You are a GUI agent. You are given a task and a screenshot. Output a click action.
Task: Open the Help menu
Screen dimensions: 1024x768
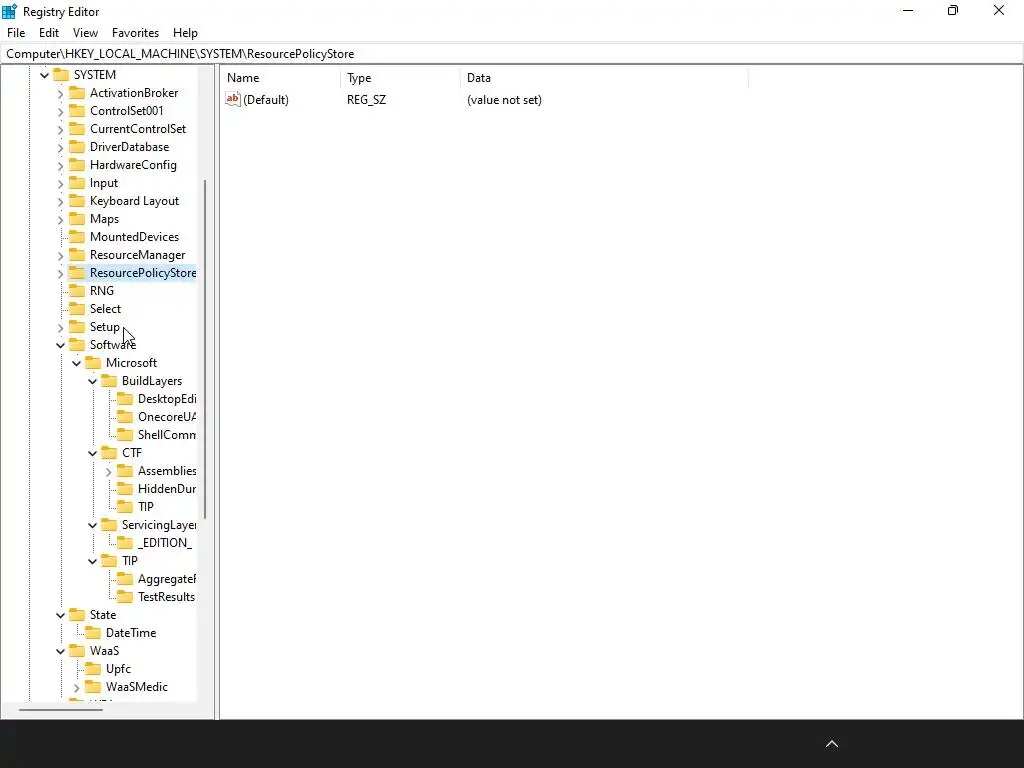point(185,33)
